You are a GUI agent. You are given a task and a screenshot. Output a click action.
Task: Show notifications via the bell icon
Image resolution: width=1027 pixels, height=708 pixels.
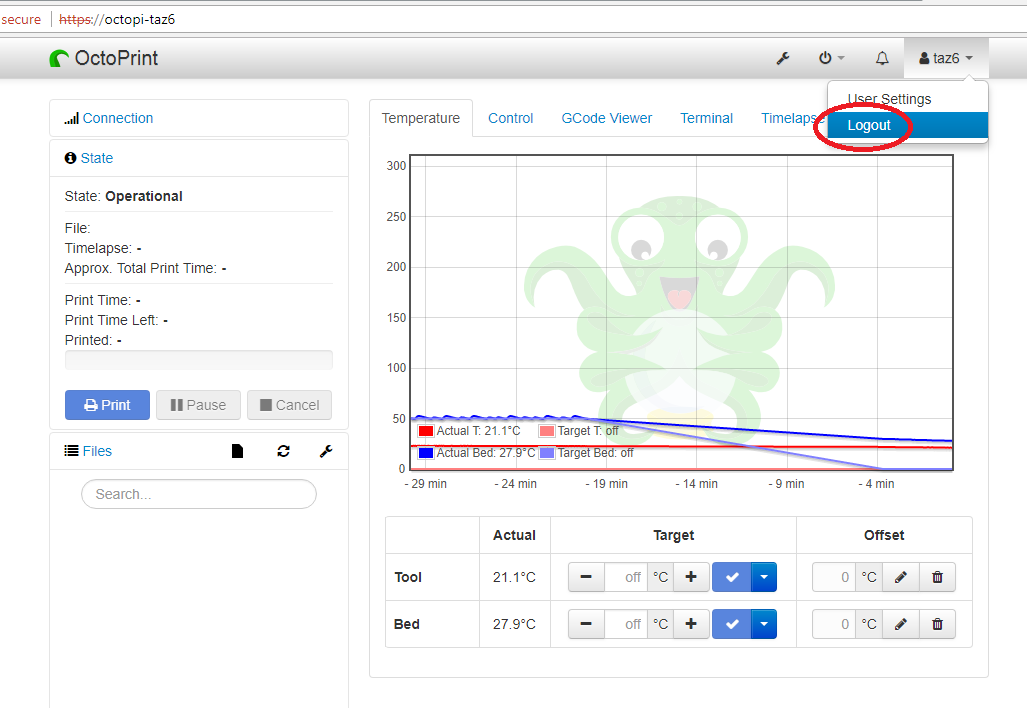(882, 58)
